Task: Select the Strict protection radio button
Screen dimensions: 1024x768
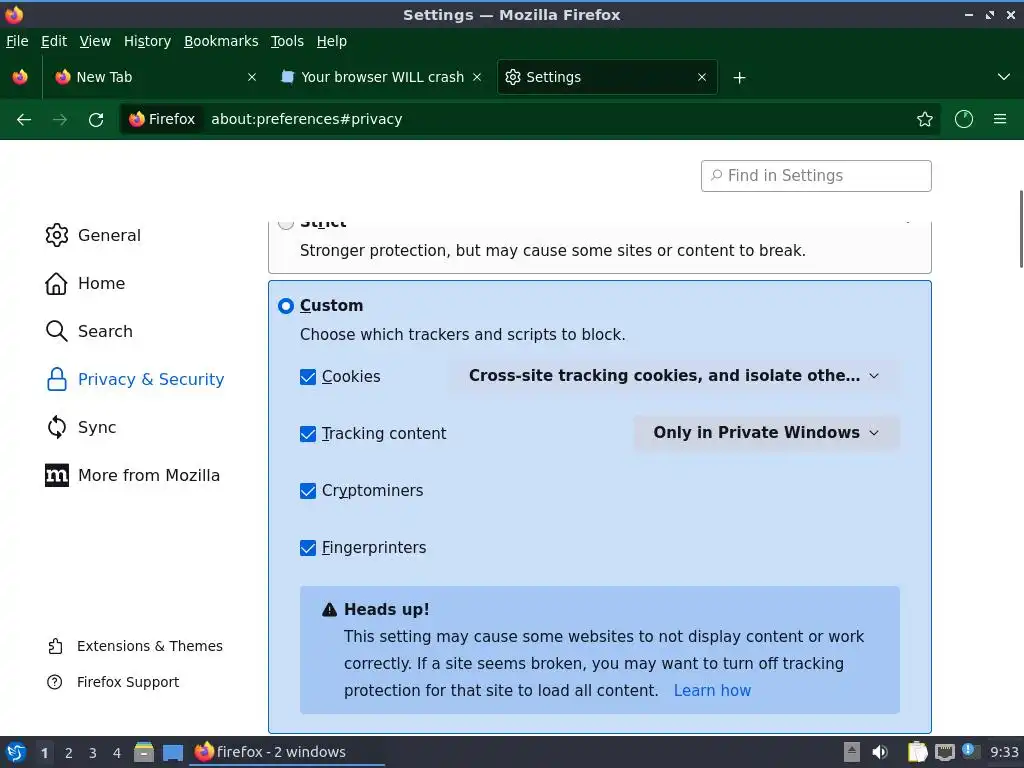Action: 285,223
